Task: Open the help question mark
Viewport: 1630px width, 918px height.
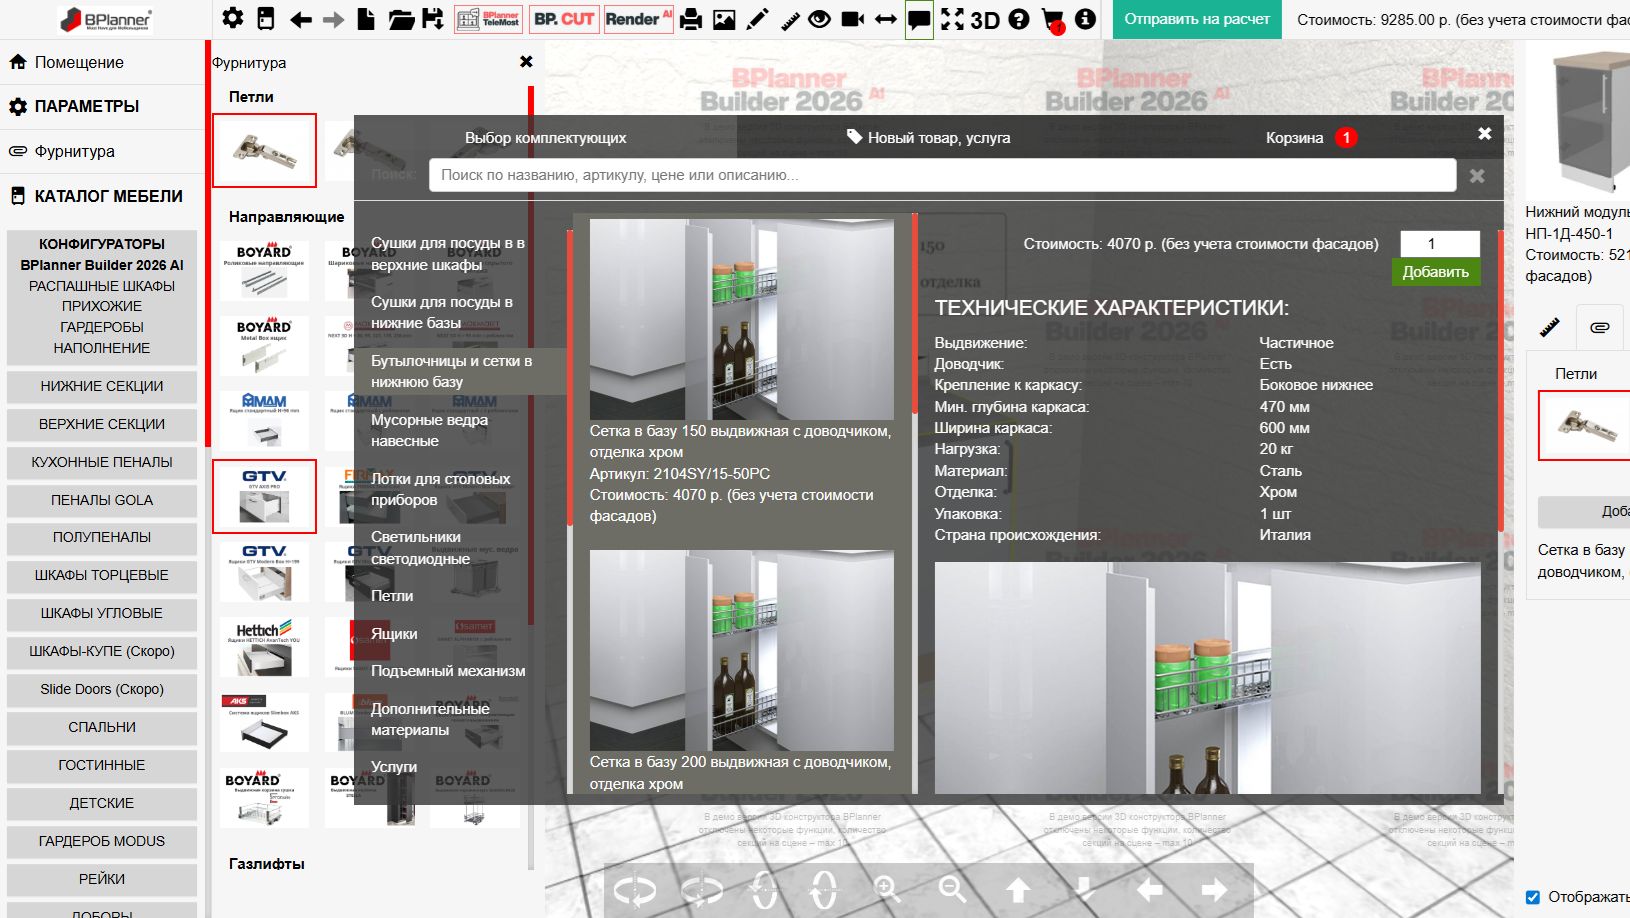Action: (x=1019, y=19)
